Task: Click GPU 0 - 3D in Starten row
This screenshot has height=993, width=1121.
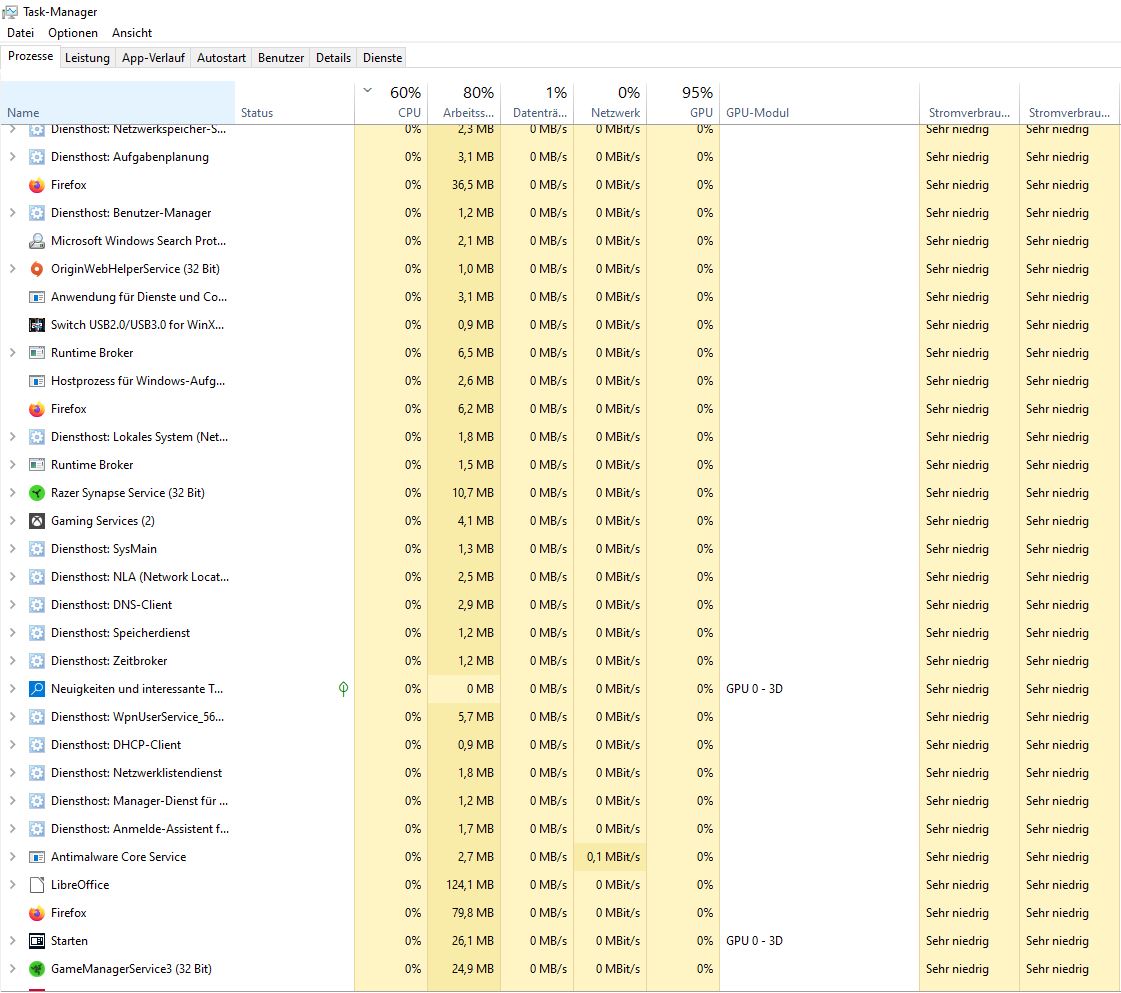Action: [754, 941]
